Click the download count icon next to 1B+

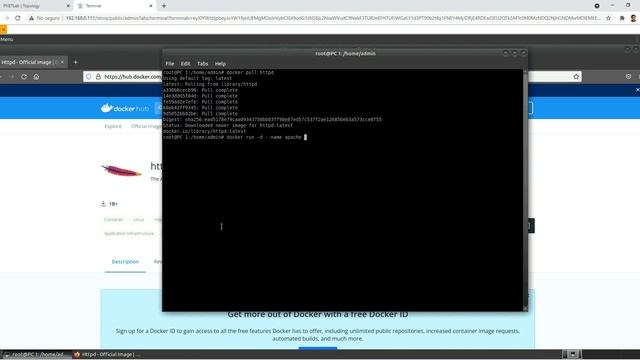(x=103, y=204)
